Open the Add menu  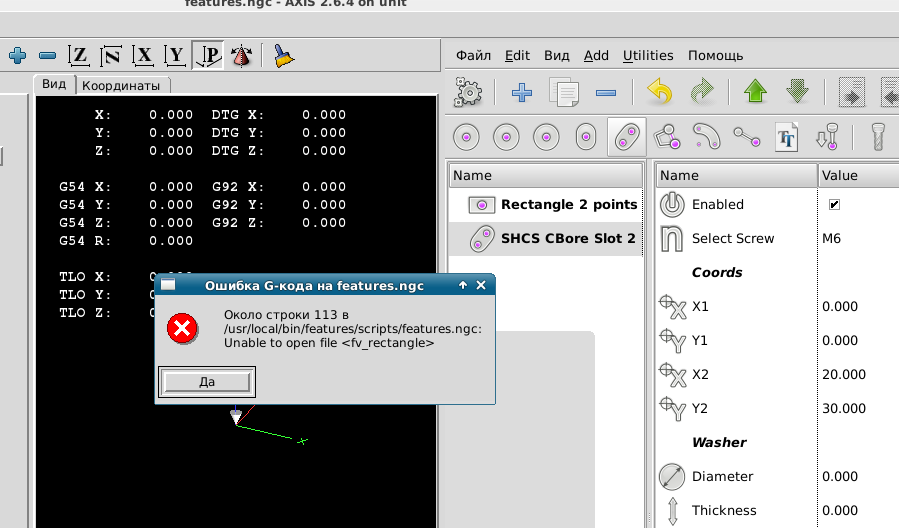click(596, 56)
